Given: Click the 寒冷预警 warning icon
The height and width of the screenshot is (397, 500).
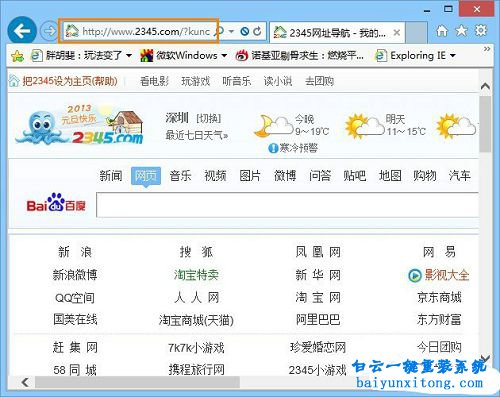Looking at the screenshot, I should point(273,148).
